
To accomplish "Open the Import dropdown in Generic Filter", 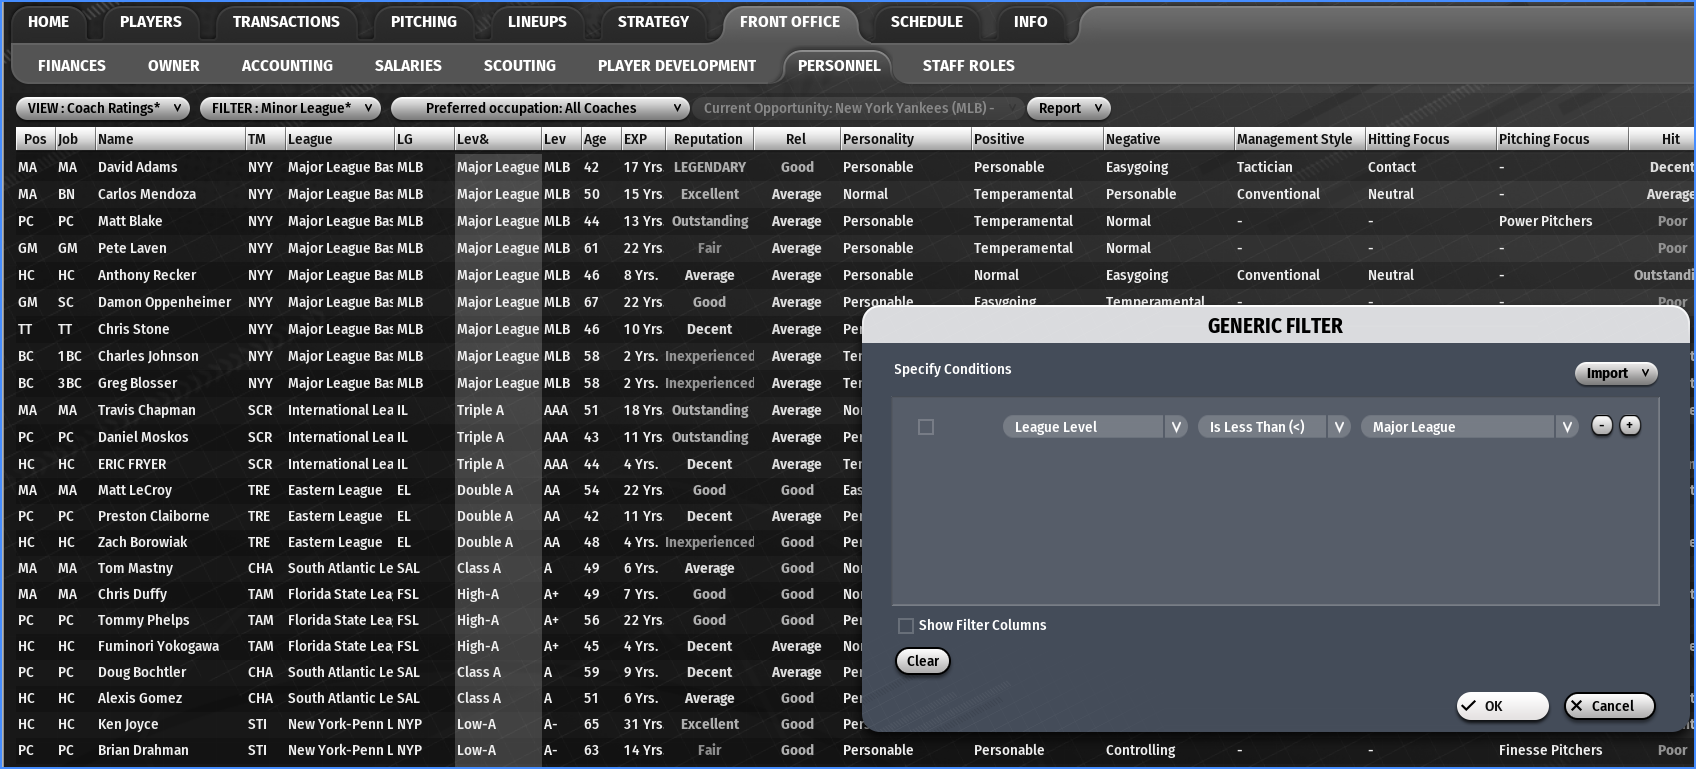I will 1616,373.
